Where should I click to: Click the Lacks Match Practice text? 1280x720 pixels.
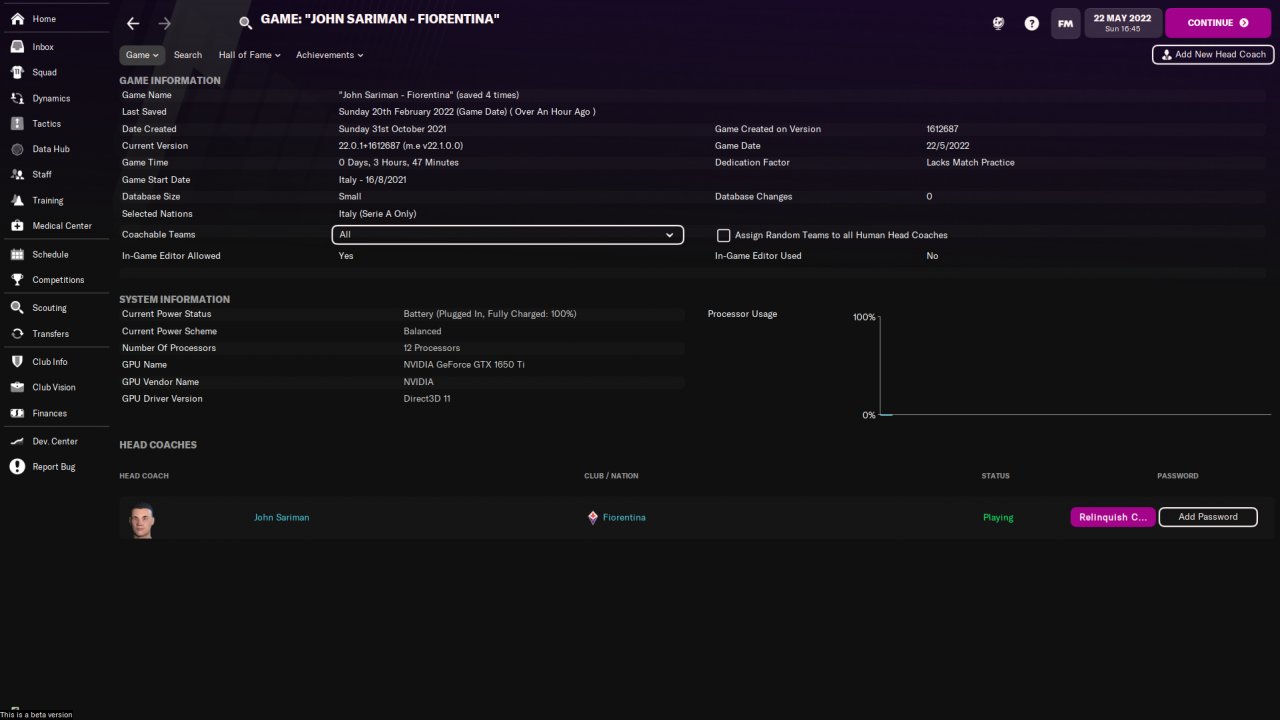[x=971, y=163]
